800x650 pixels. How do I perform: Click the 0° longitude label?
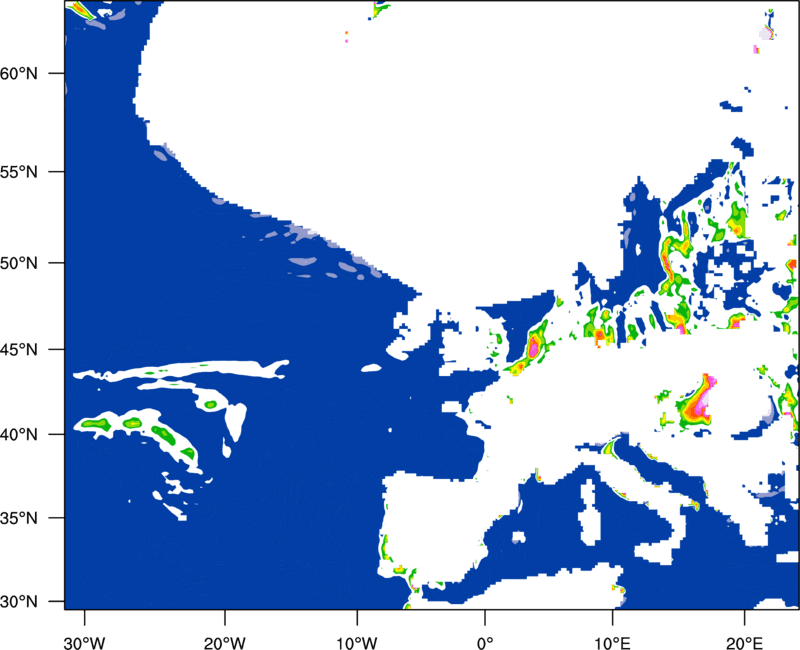pyautogui.click(x=485, y=643)
